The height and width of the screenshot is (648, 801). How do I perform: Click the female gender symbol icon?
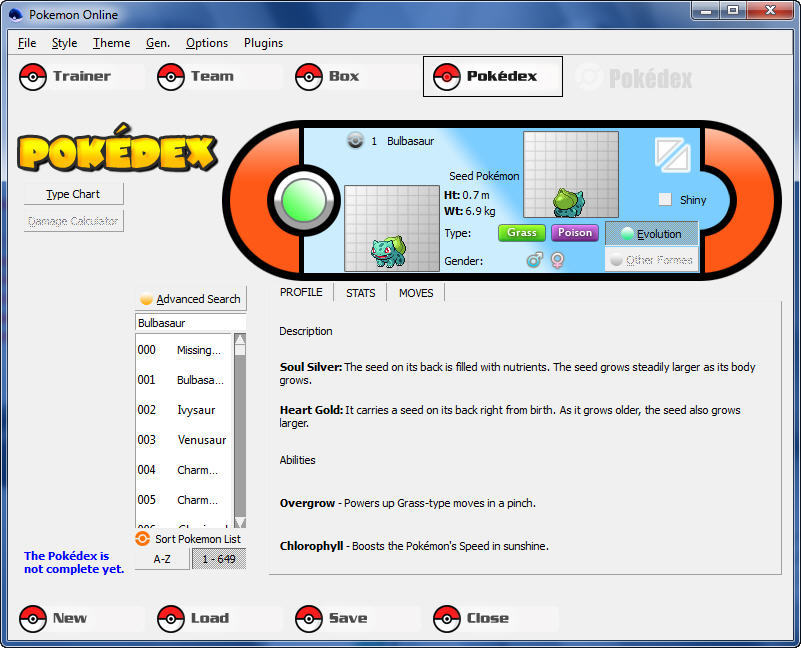(x=557, y=260)
